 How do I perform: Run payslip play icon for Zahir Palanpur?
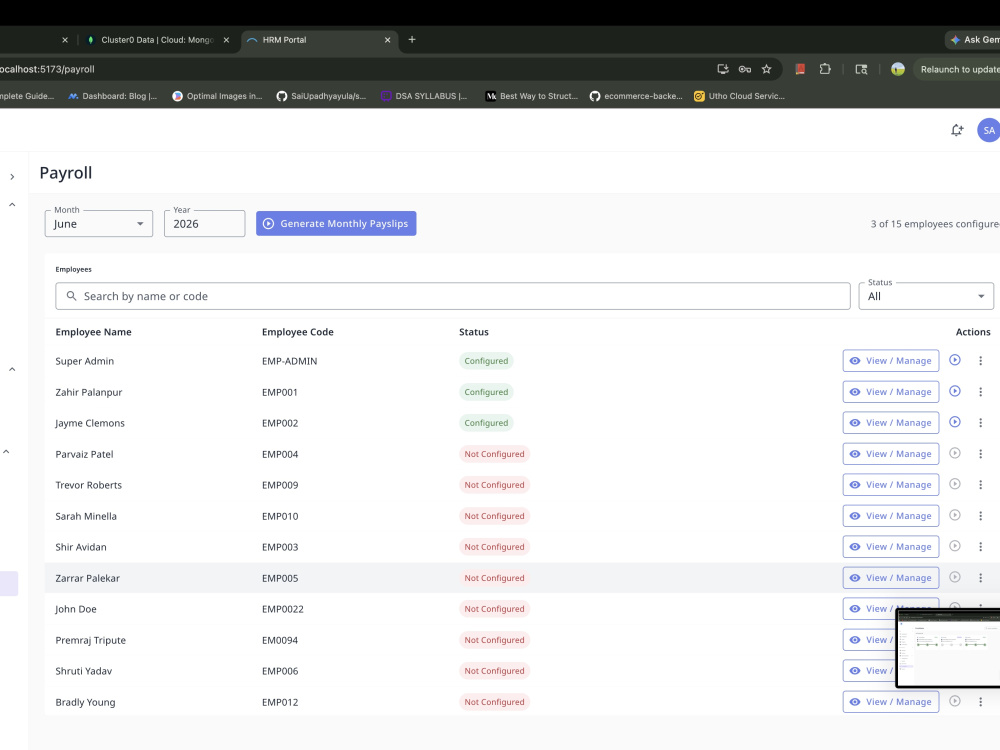point(955,391)
